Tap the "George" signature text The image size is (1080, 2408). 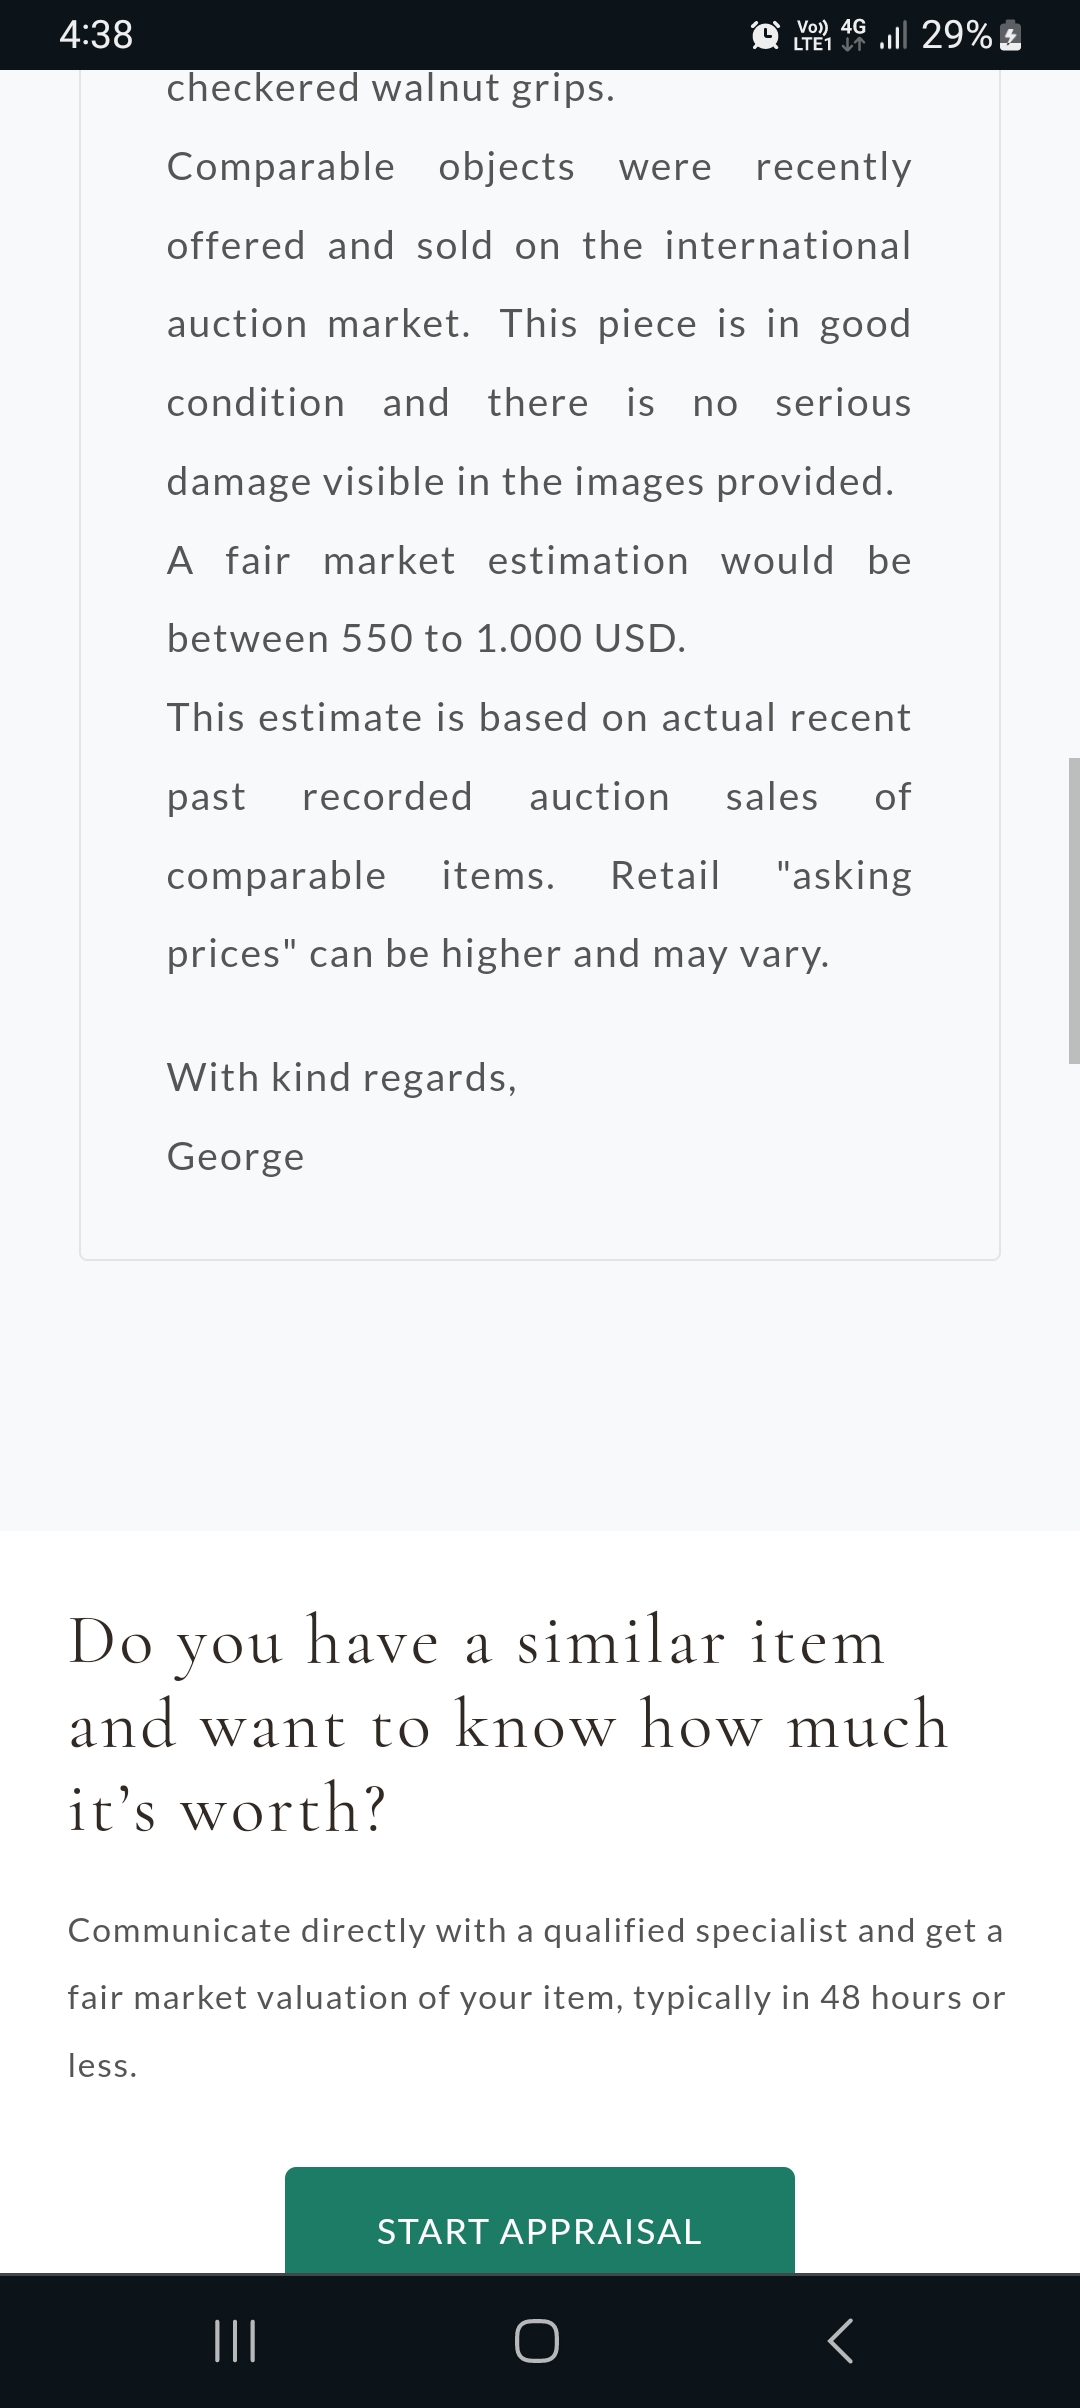point(236,1157)
